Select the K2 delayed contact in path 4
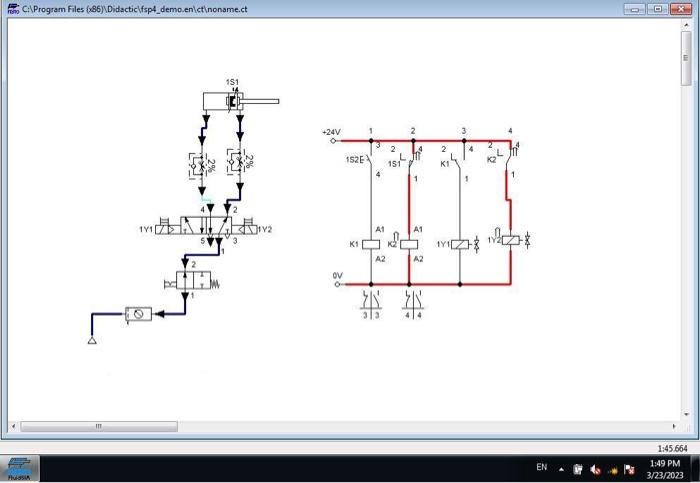Screen dimensions: 700x483 pos(508,156)
